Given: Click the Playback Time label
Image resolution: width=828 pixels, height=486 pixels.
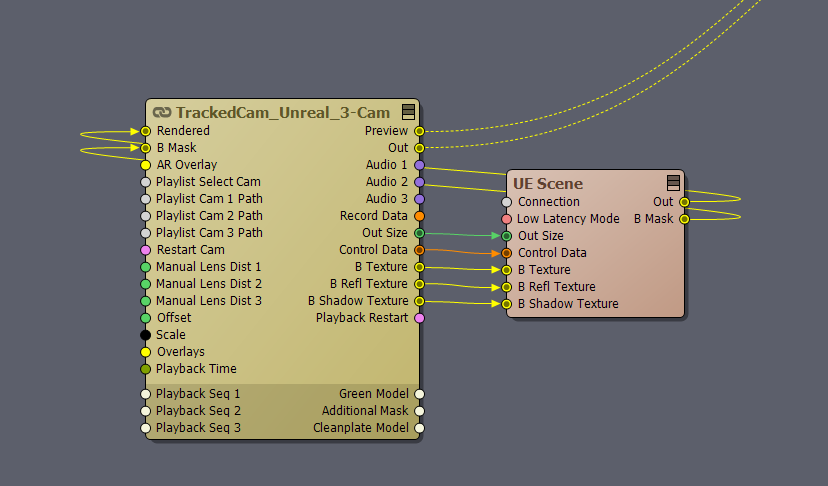Looking at the screenshot, I should point(196,369).
